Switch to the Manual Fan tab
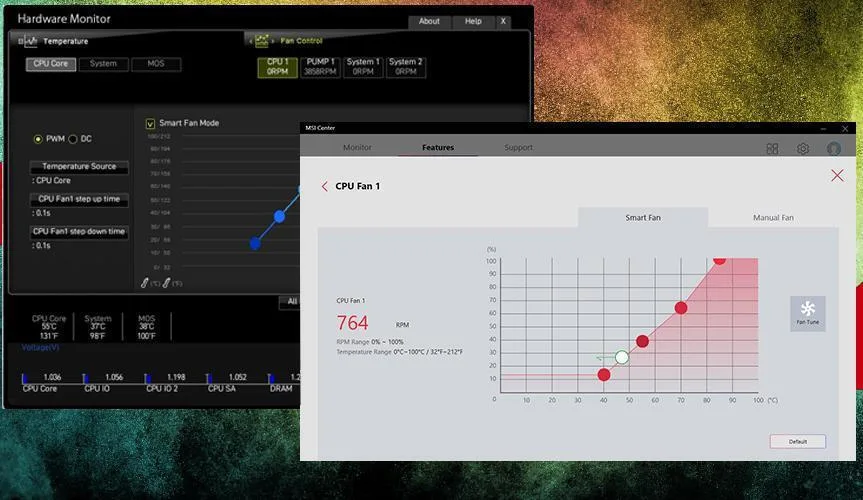The width and height of the screenshot is (863, 500). click(x=772, y=217)
